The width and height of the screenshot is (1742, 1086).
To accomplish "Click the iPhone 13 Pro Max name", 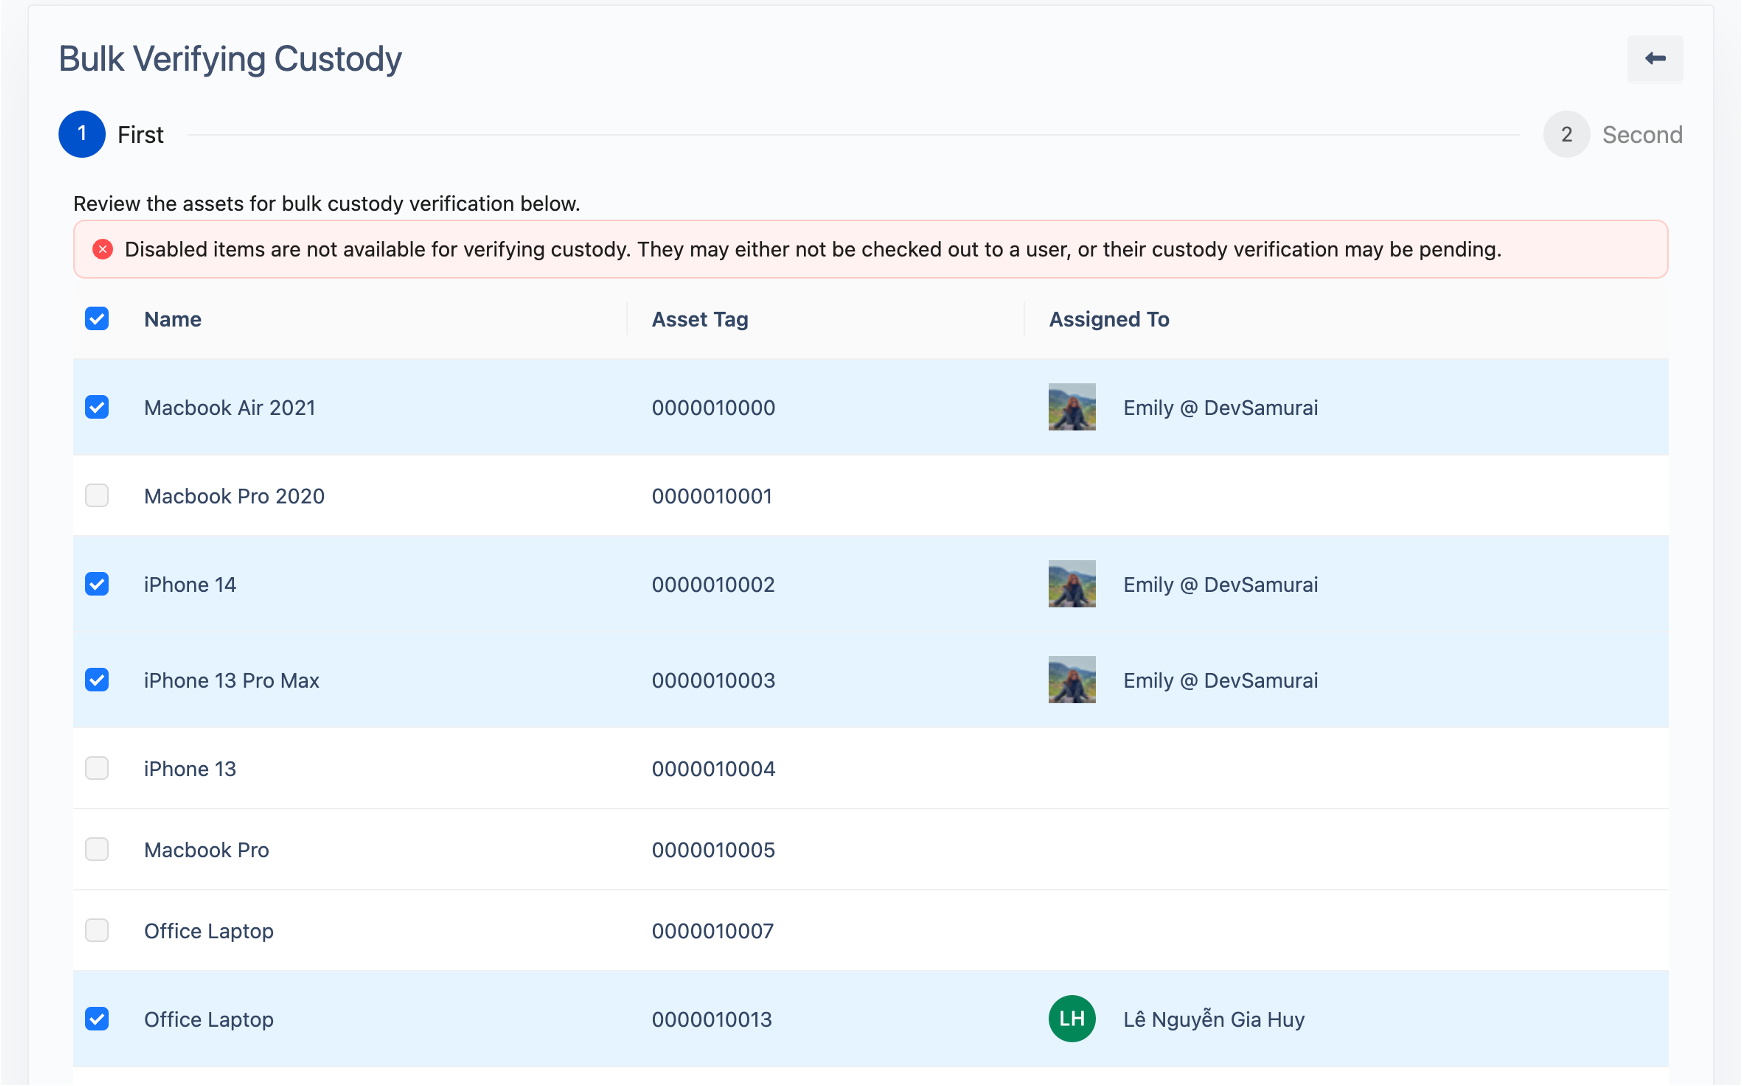I will (231, 681).
